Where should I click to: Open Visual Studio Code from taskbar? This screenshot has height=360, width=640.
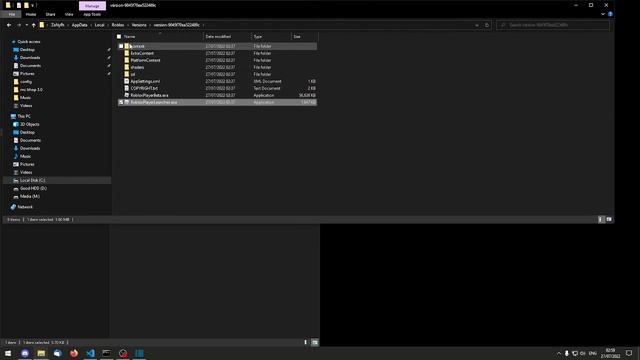(90, 353)
